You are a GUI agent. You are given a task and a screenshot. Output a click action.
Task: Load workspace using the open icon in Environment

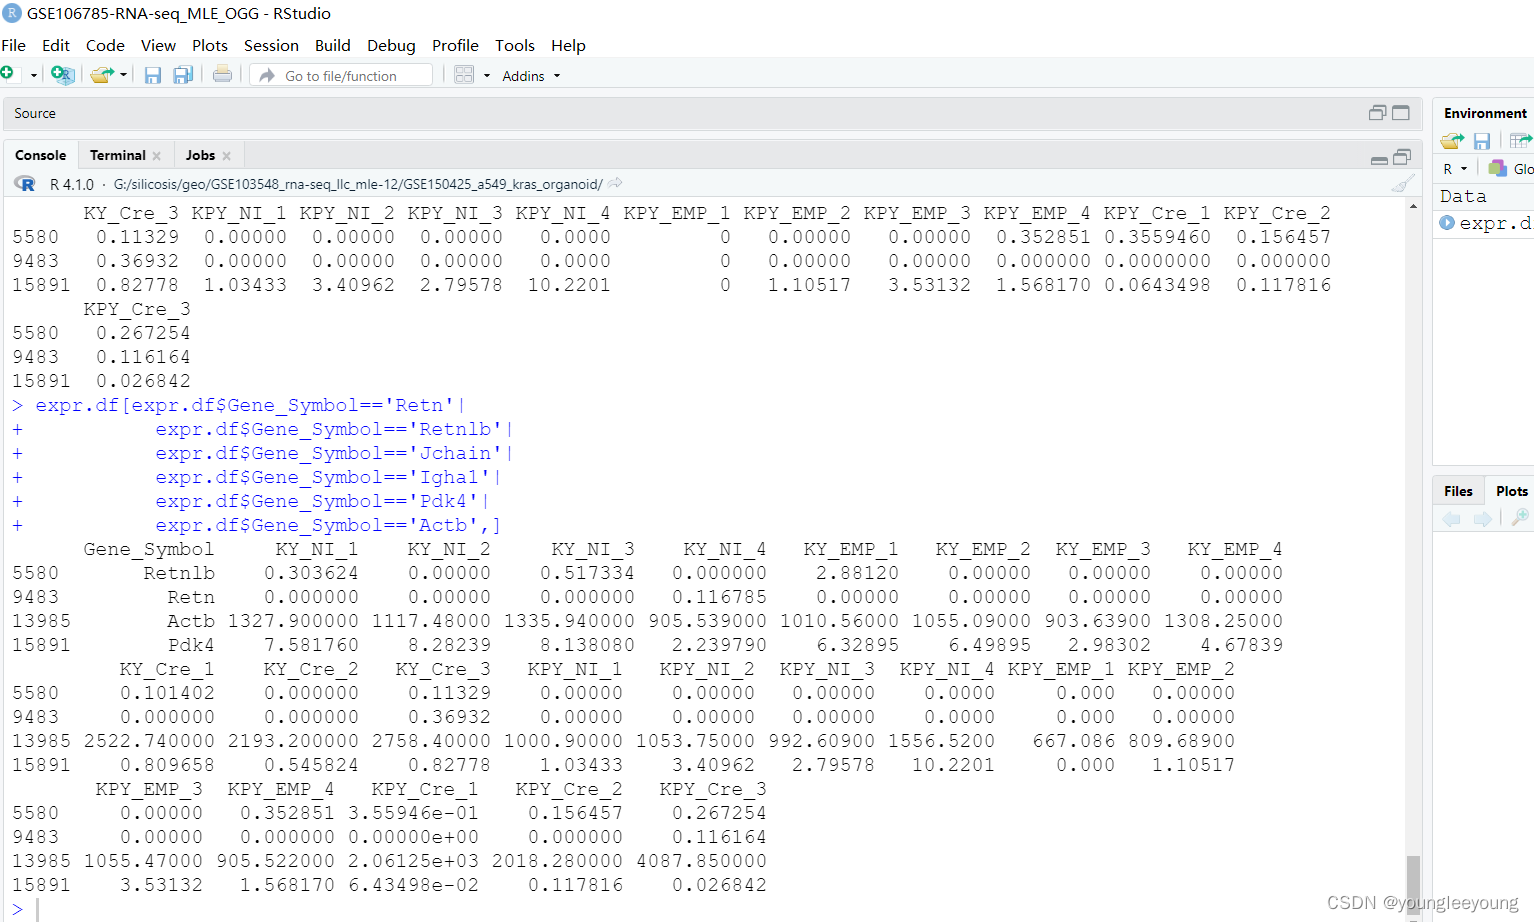coord(1451,141)
